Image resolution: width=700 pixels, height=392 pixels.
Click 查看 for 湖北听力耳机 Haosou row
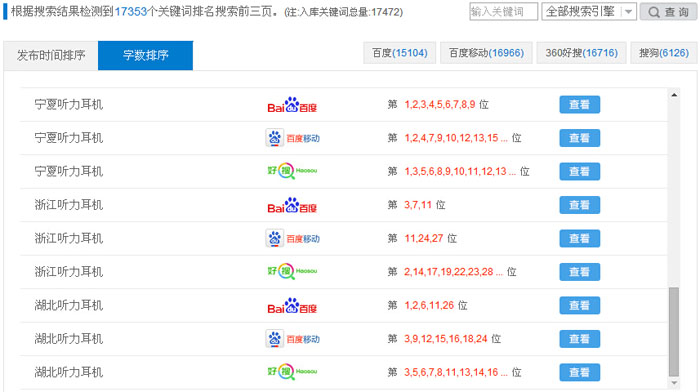pyautogui.click(x=579, y=372)
